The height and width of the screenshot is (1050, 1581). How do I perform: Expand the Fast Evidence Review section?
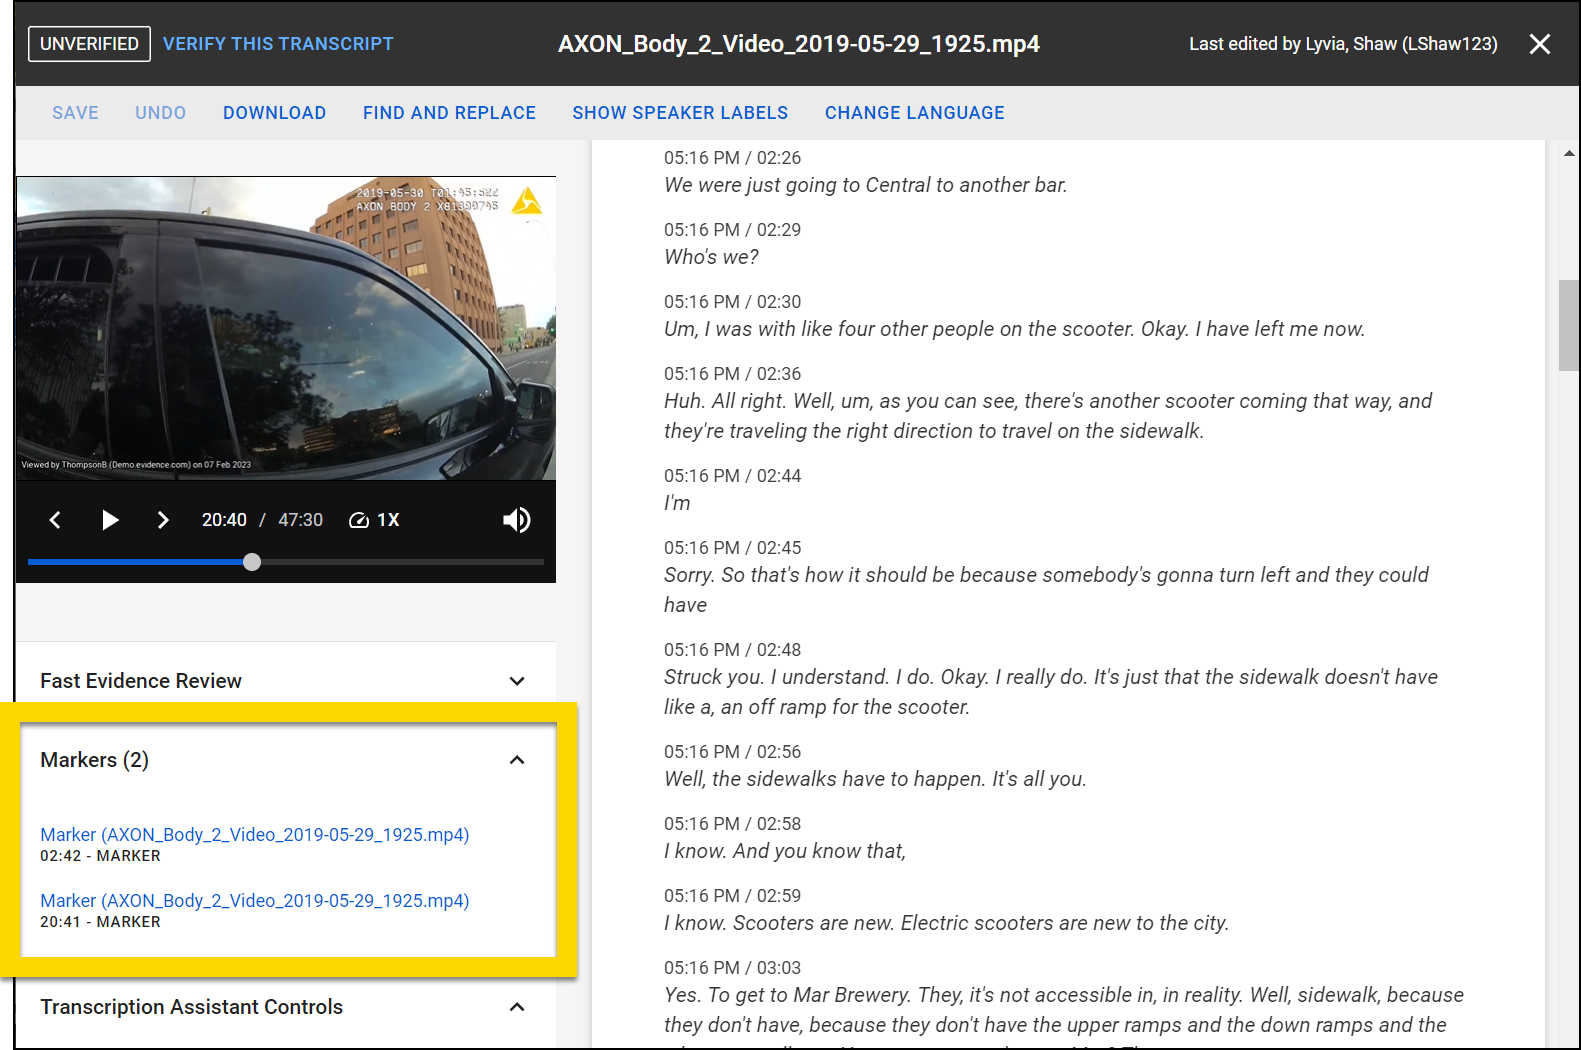pyautogui.click(x=517, y=681)
